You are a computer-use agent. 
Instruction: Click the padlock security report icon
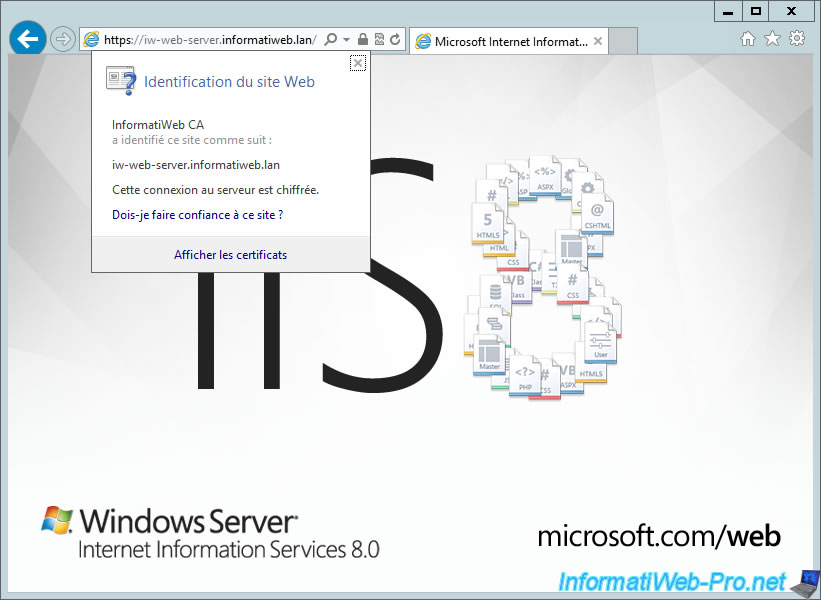tap(362, 39)
